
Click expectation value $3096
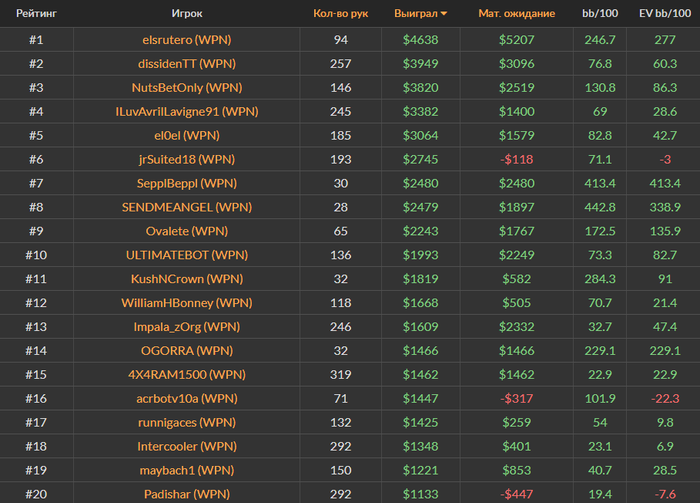(x=517, y=64)
